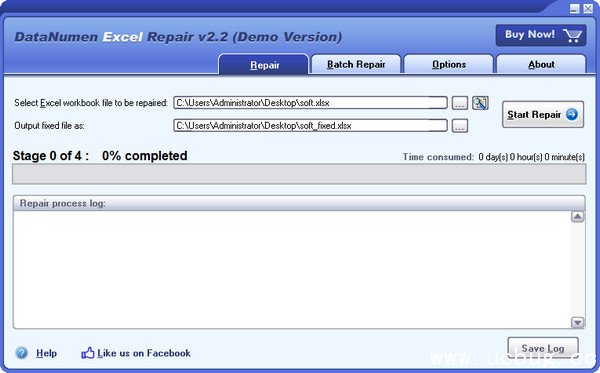Image resolution: width=600 pixels, height=373 pixels.
Task: Browse for the source Excel file
Action: [460, 103]
